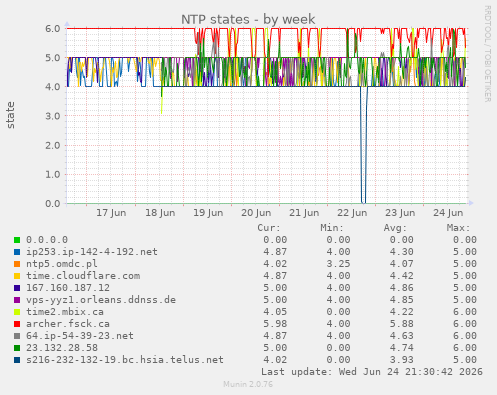
Task: Click the navy swatch for s216-232-132-19.bc.hsia.telus.net
Action: pyautogui.click(x=17, y=360)
